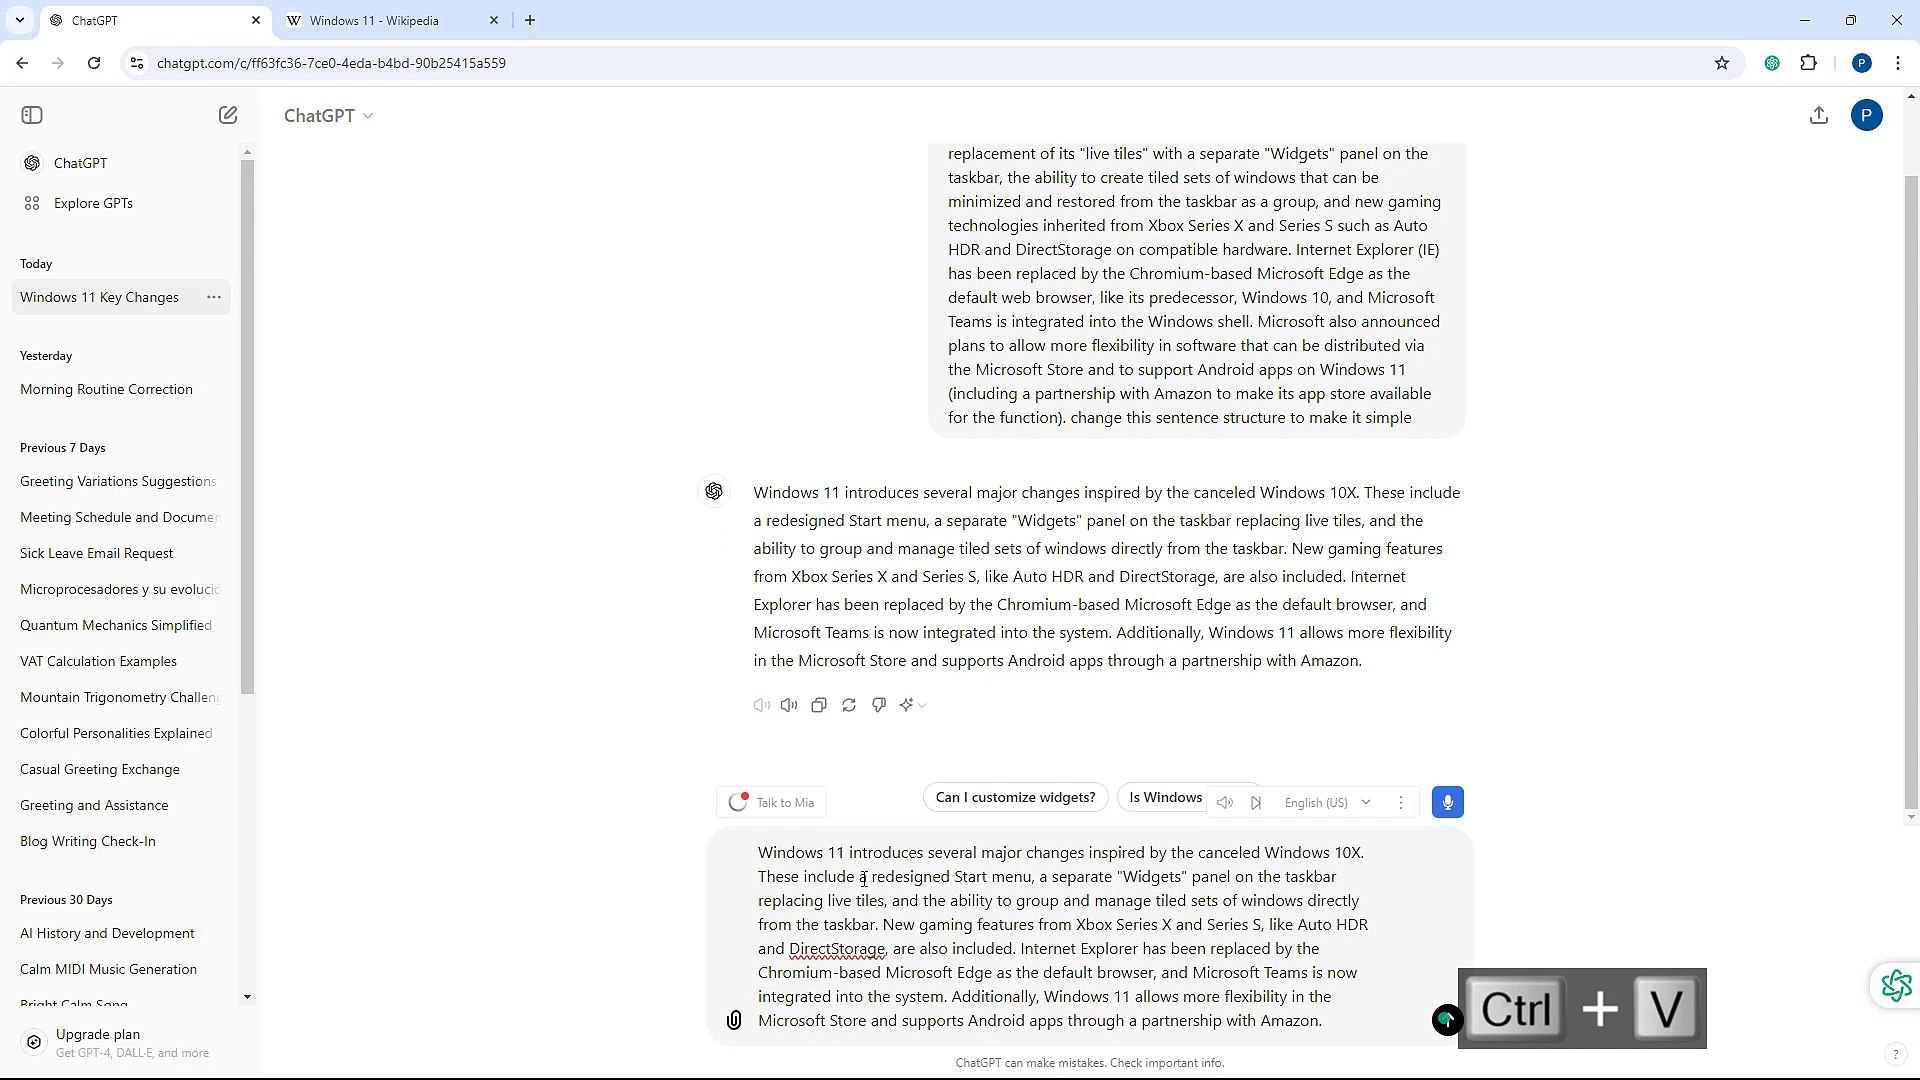Viewport: 1920px width, 1080px height.
Task: Open the profile avatar in top right
Action: (x=1867, y=115)
